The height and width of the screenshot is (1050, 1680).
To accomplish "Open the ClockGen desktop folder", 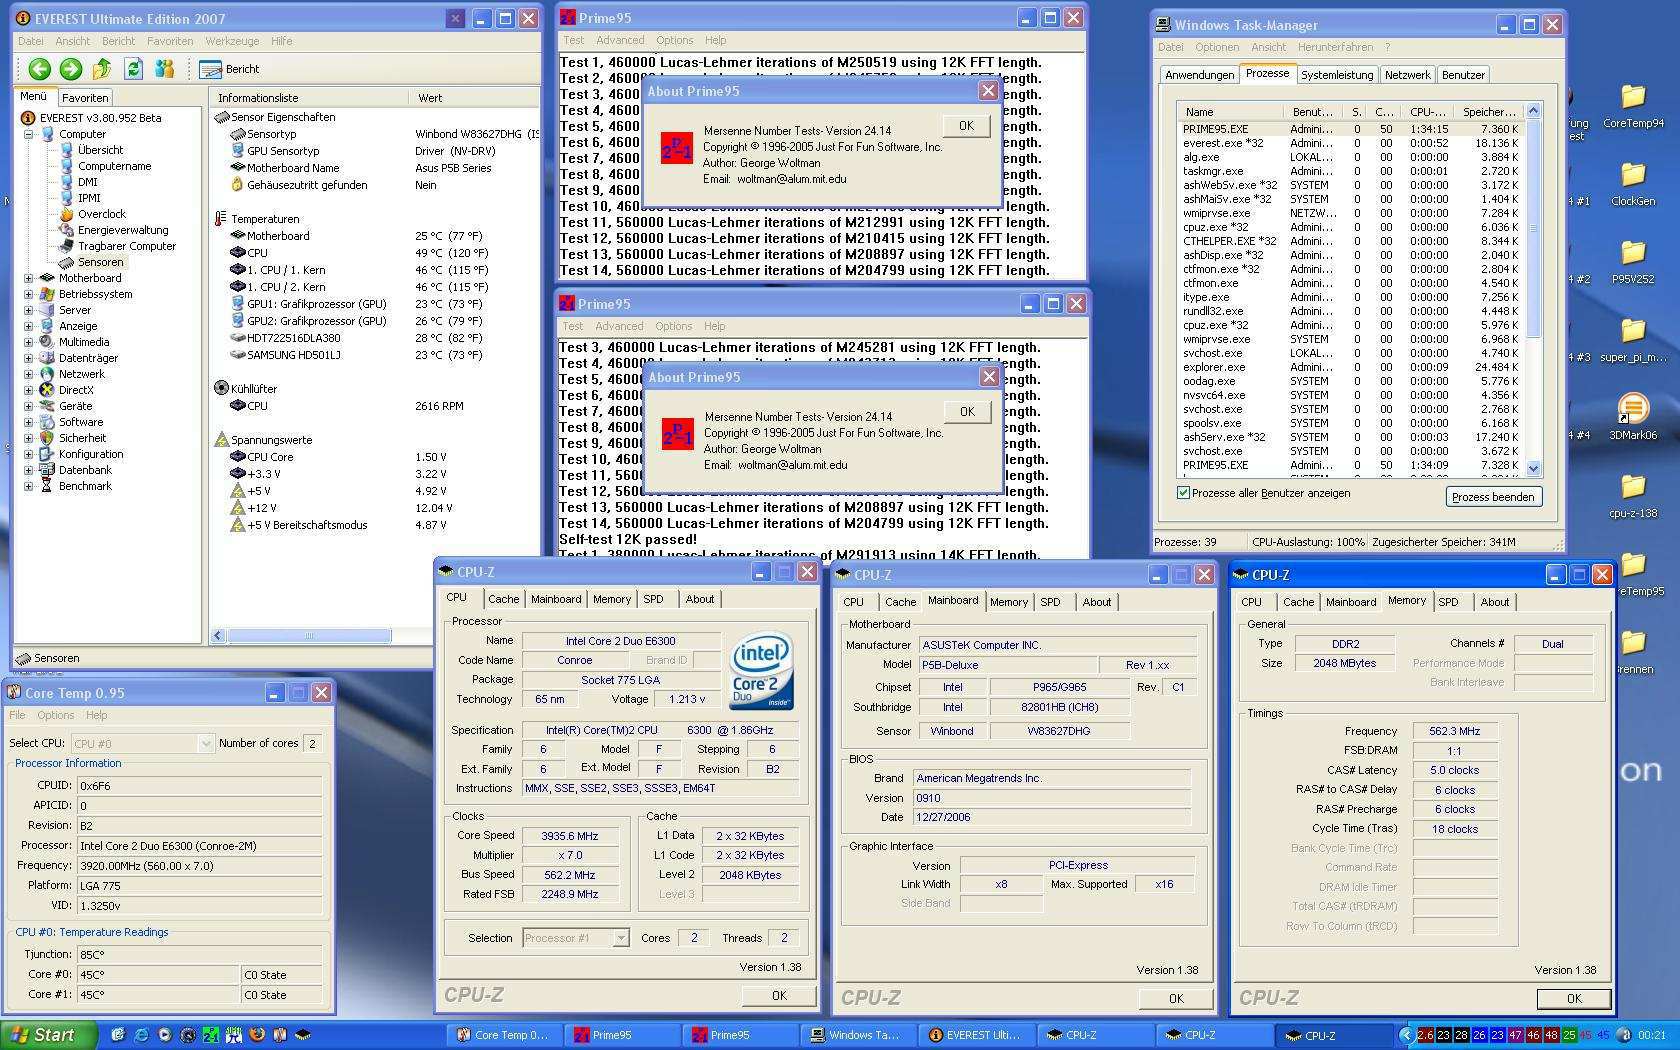I will (x=1633, y=183).
